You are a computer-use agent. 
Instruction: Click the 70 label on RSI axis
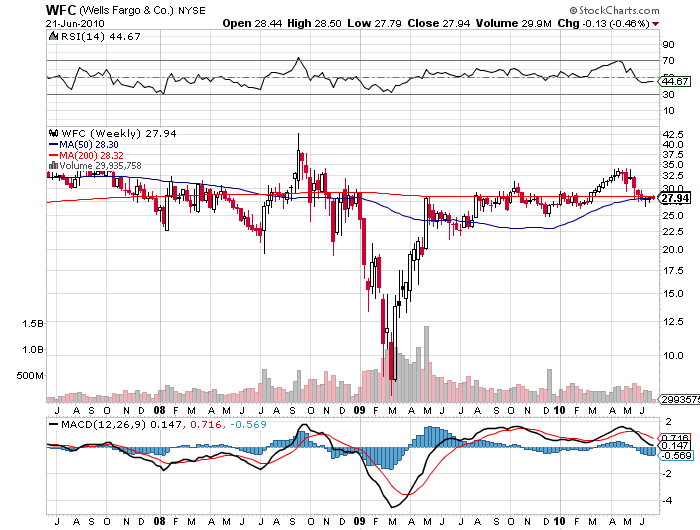click(x=669, y=61)
